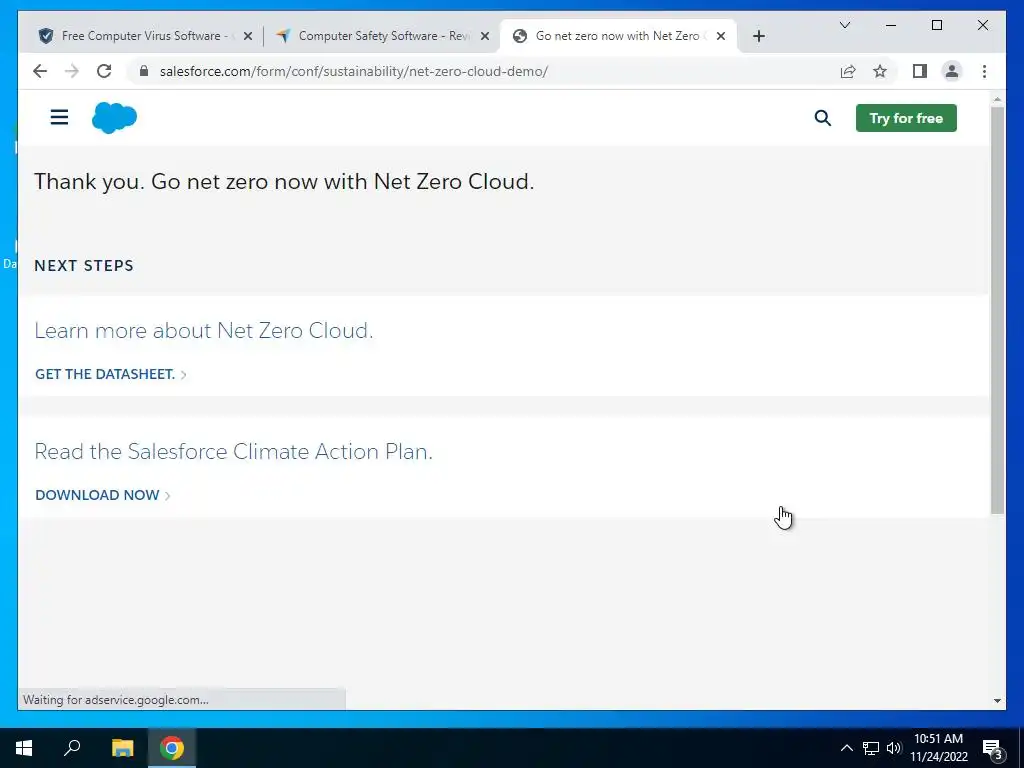Viewport: 1024px width, 768px height.
Task: Open the volume speaker tray icon
Action: (x=893, y=748)
